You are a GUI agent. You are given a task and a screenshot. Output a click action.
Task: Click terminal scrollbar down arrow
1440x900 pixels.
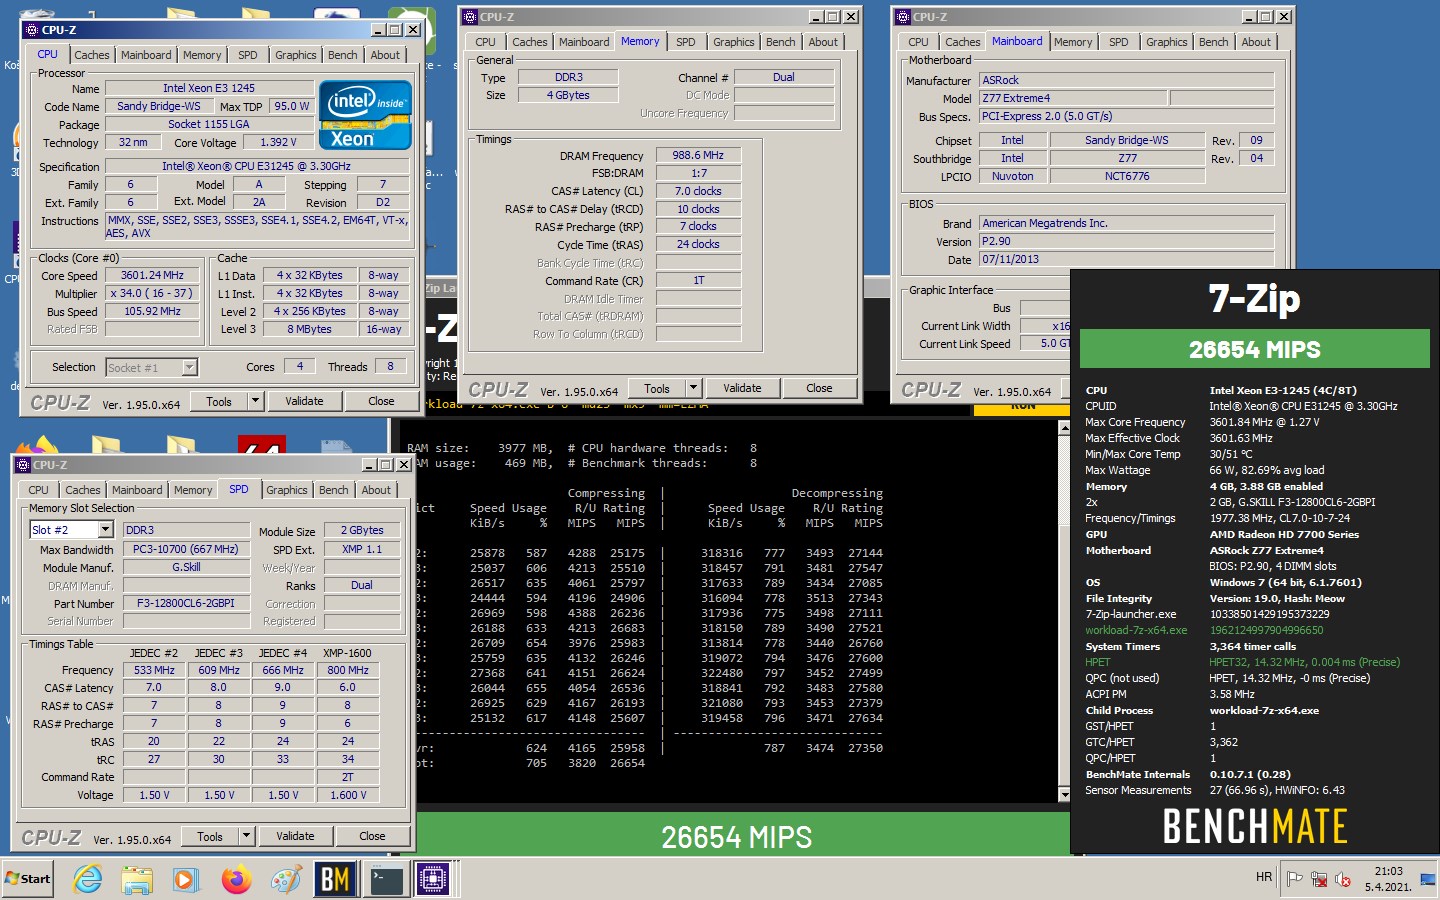(x=1064, y=795)
